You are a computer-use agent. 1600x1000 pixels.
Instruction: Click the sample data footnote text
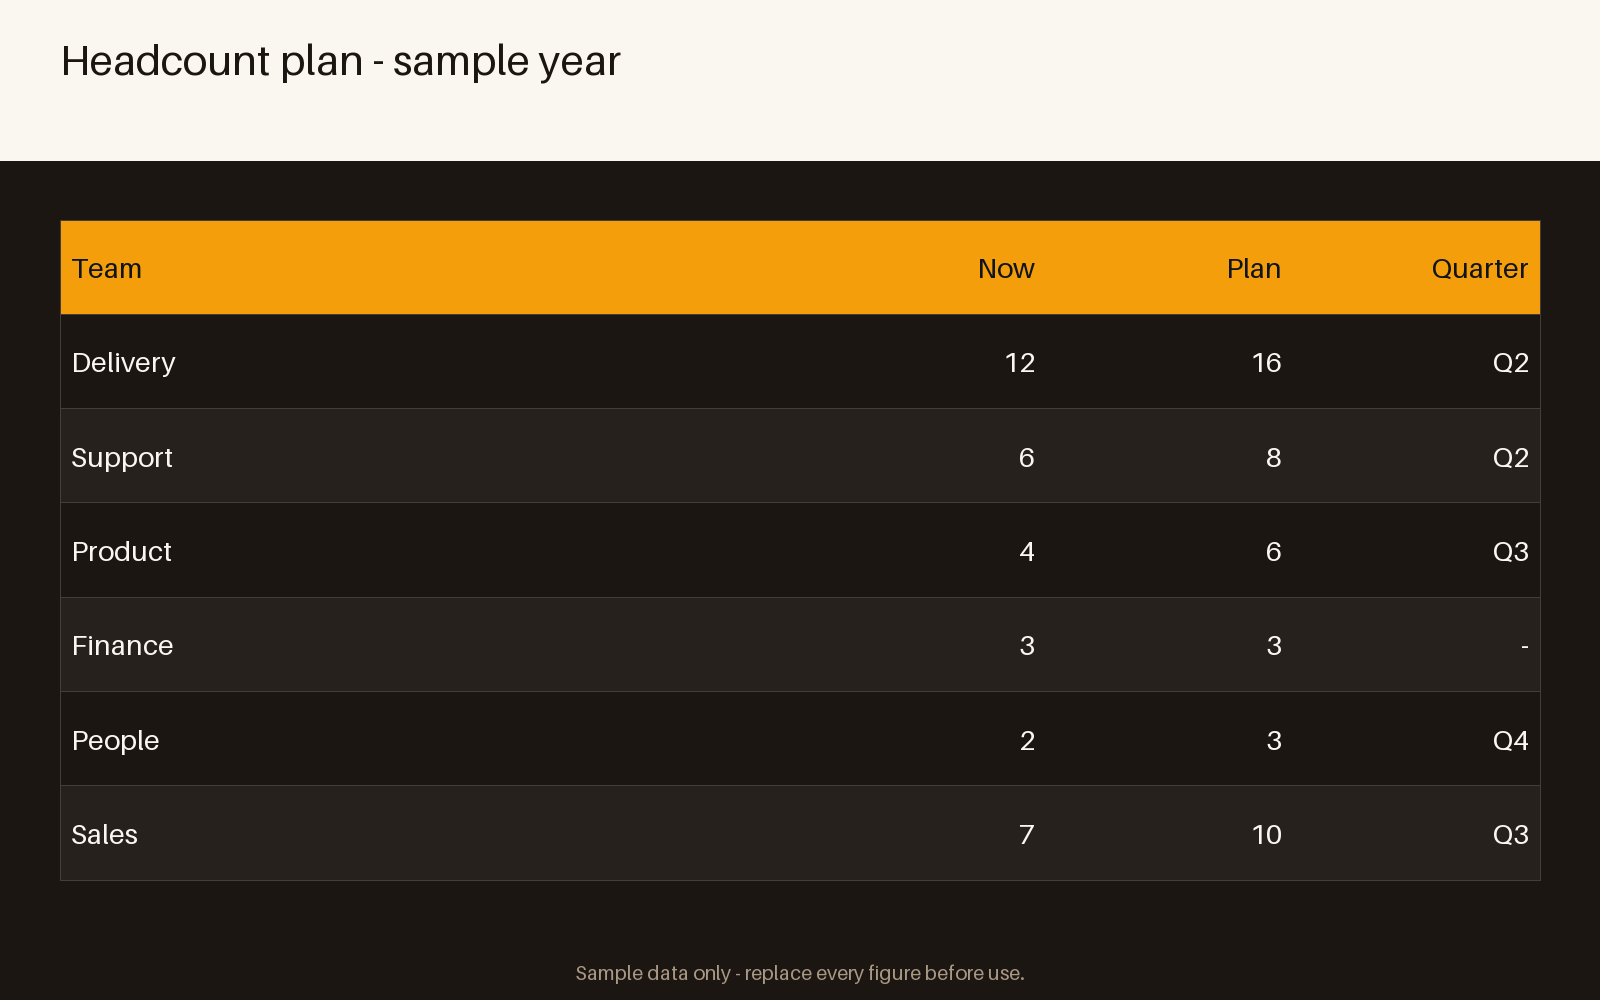[x=800, y=973]
